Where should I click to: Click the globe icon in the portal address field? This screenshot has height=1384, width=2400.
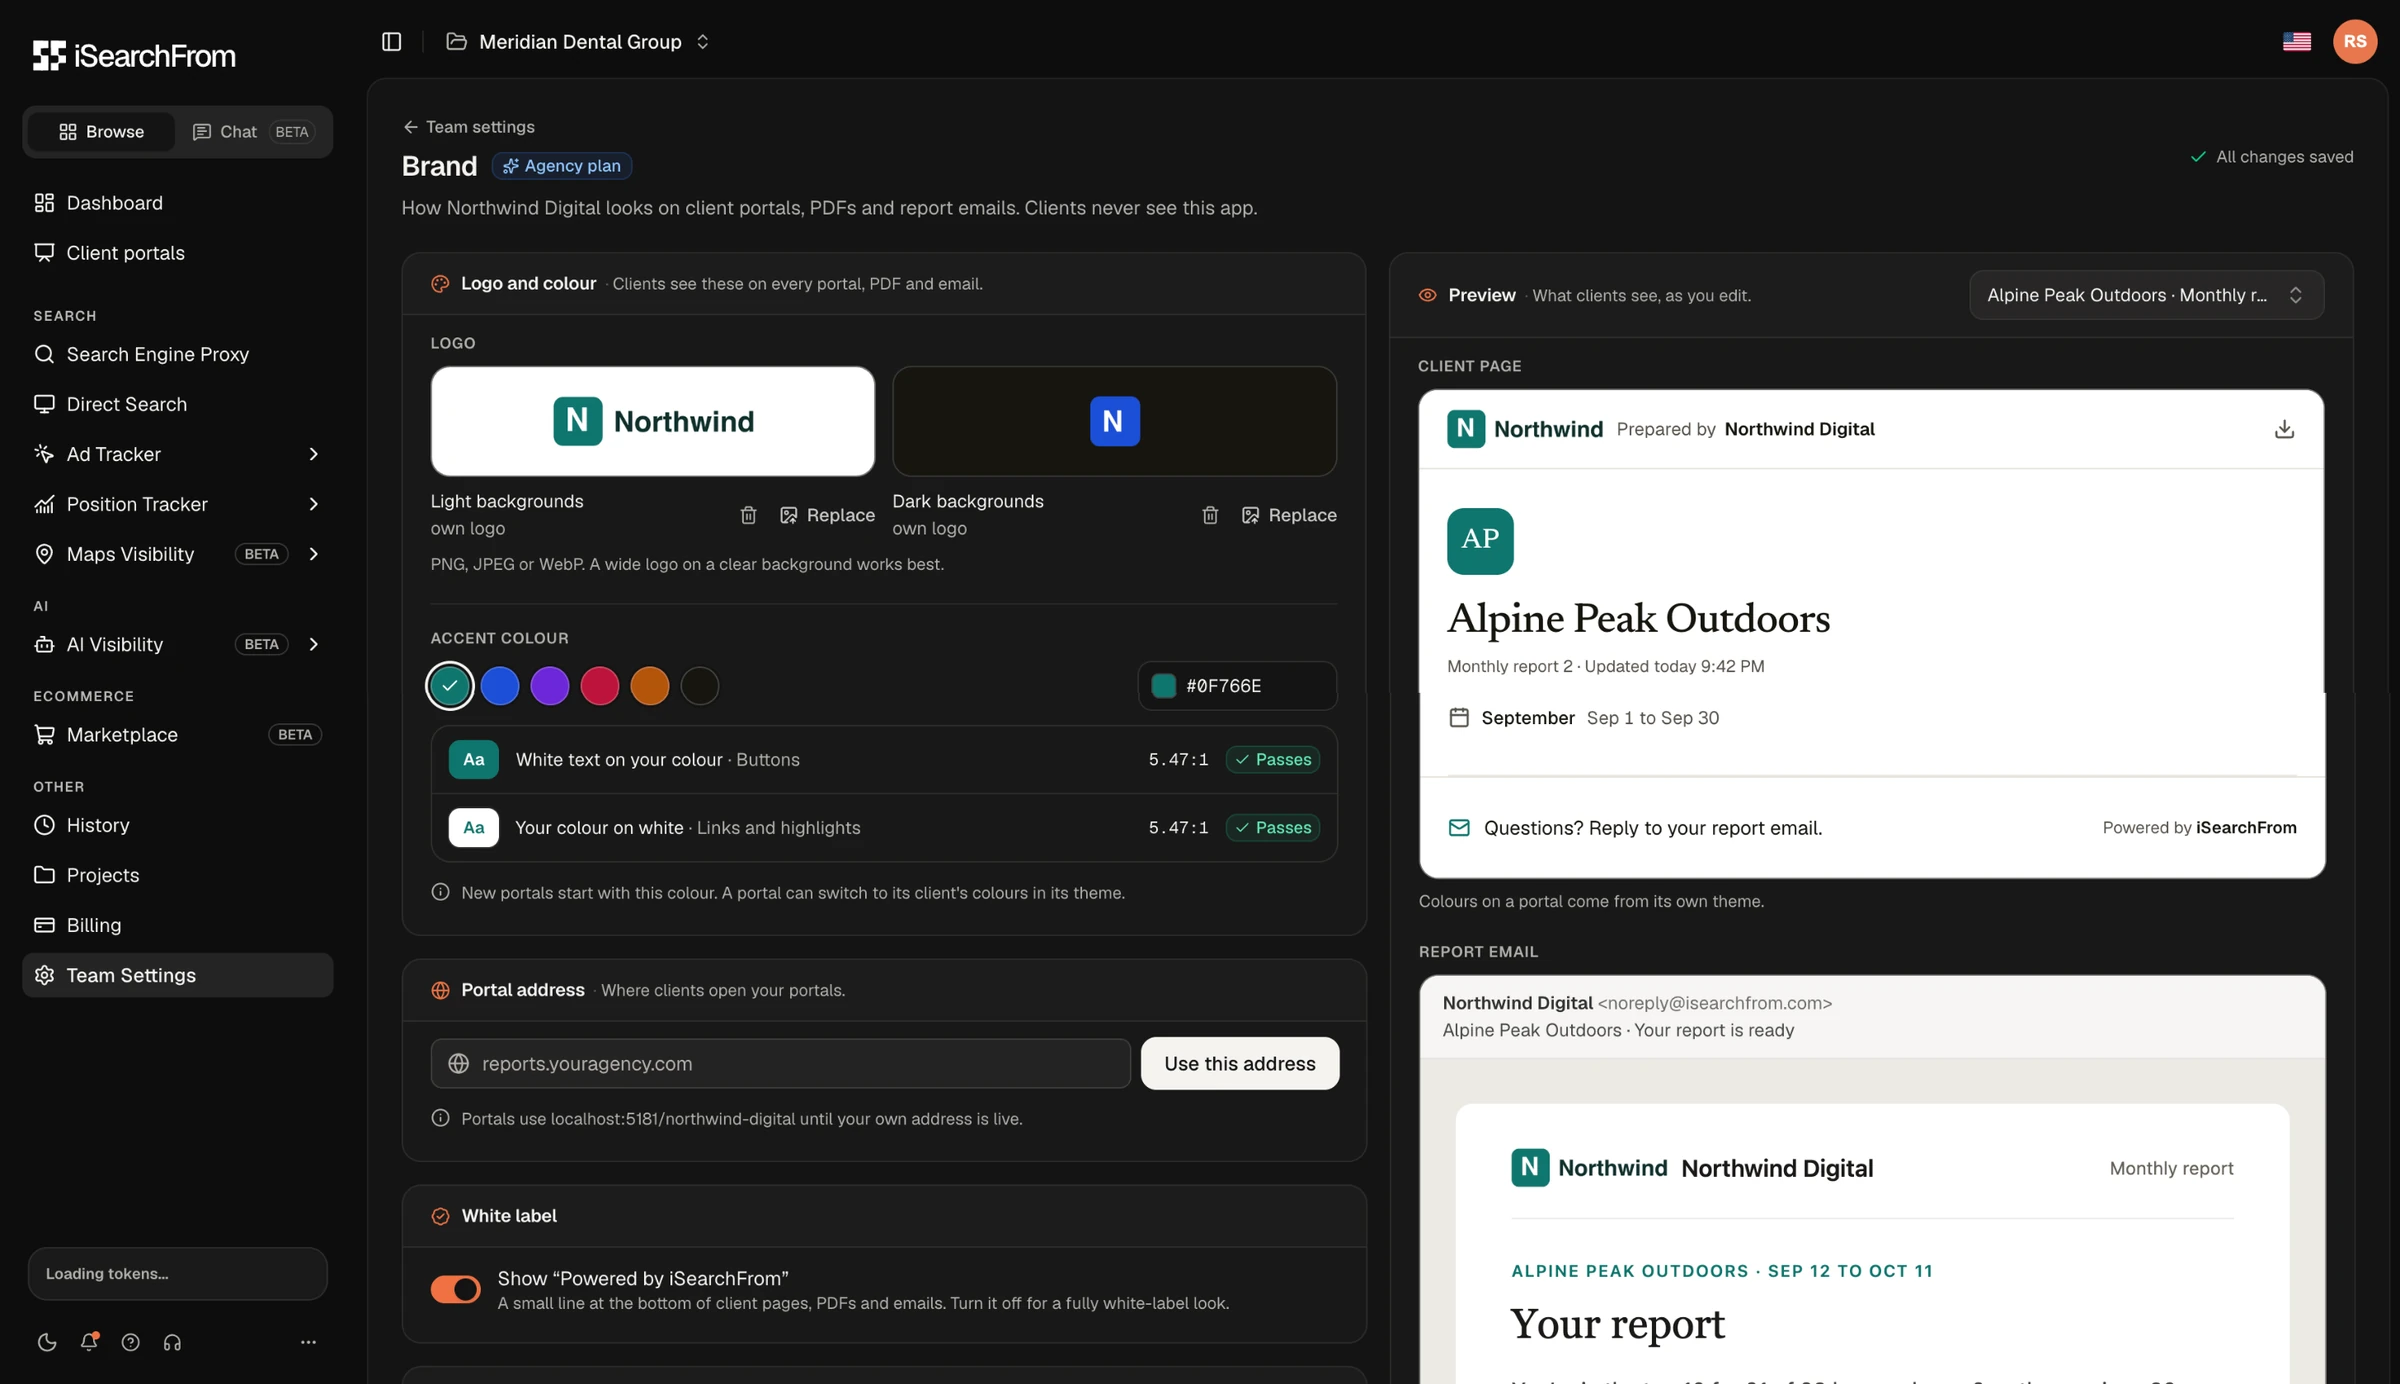(x=458, y=1063)
